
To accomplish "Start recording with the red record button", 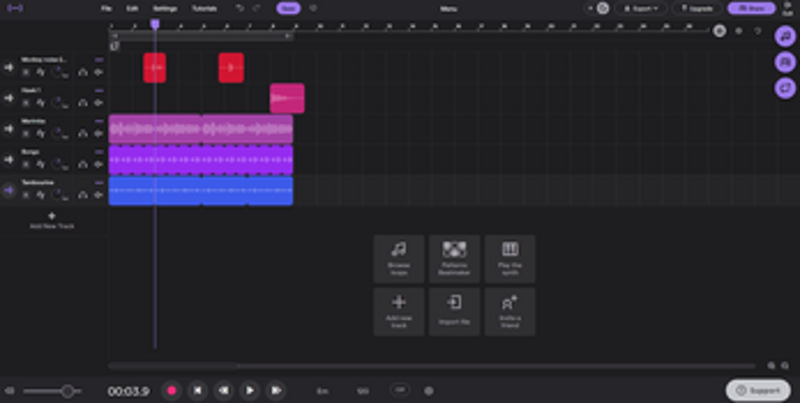I will coord(172,391).
